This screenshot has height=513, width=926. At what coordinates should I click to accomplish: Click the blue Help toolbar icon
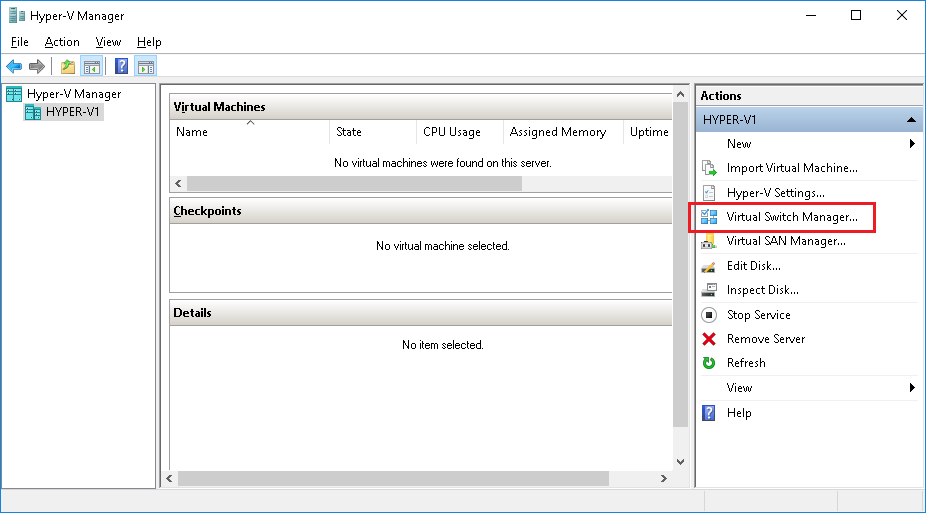click(x=121, y=67)
